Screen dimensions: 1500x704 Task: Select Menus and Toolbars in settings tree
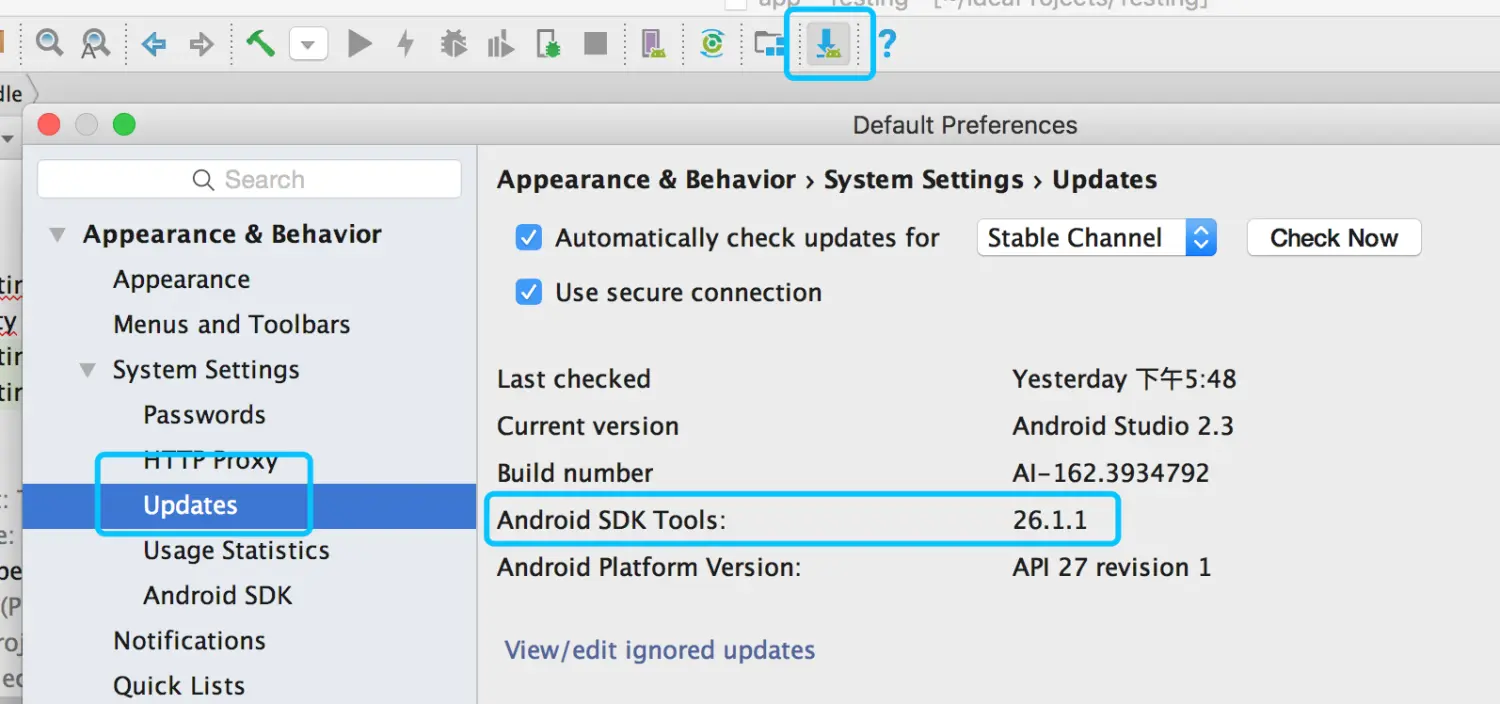[x=232, y=325]
